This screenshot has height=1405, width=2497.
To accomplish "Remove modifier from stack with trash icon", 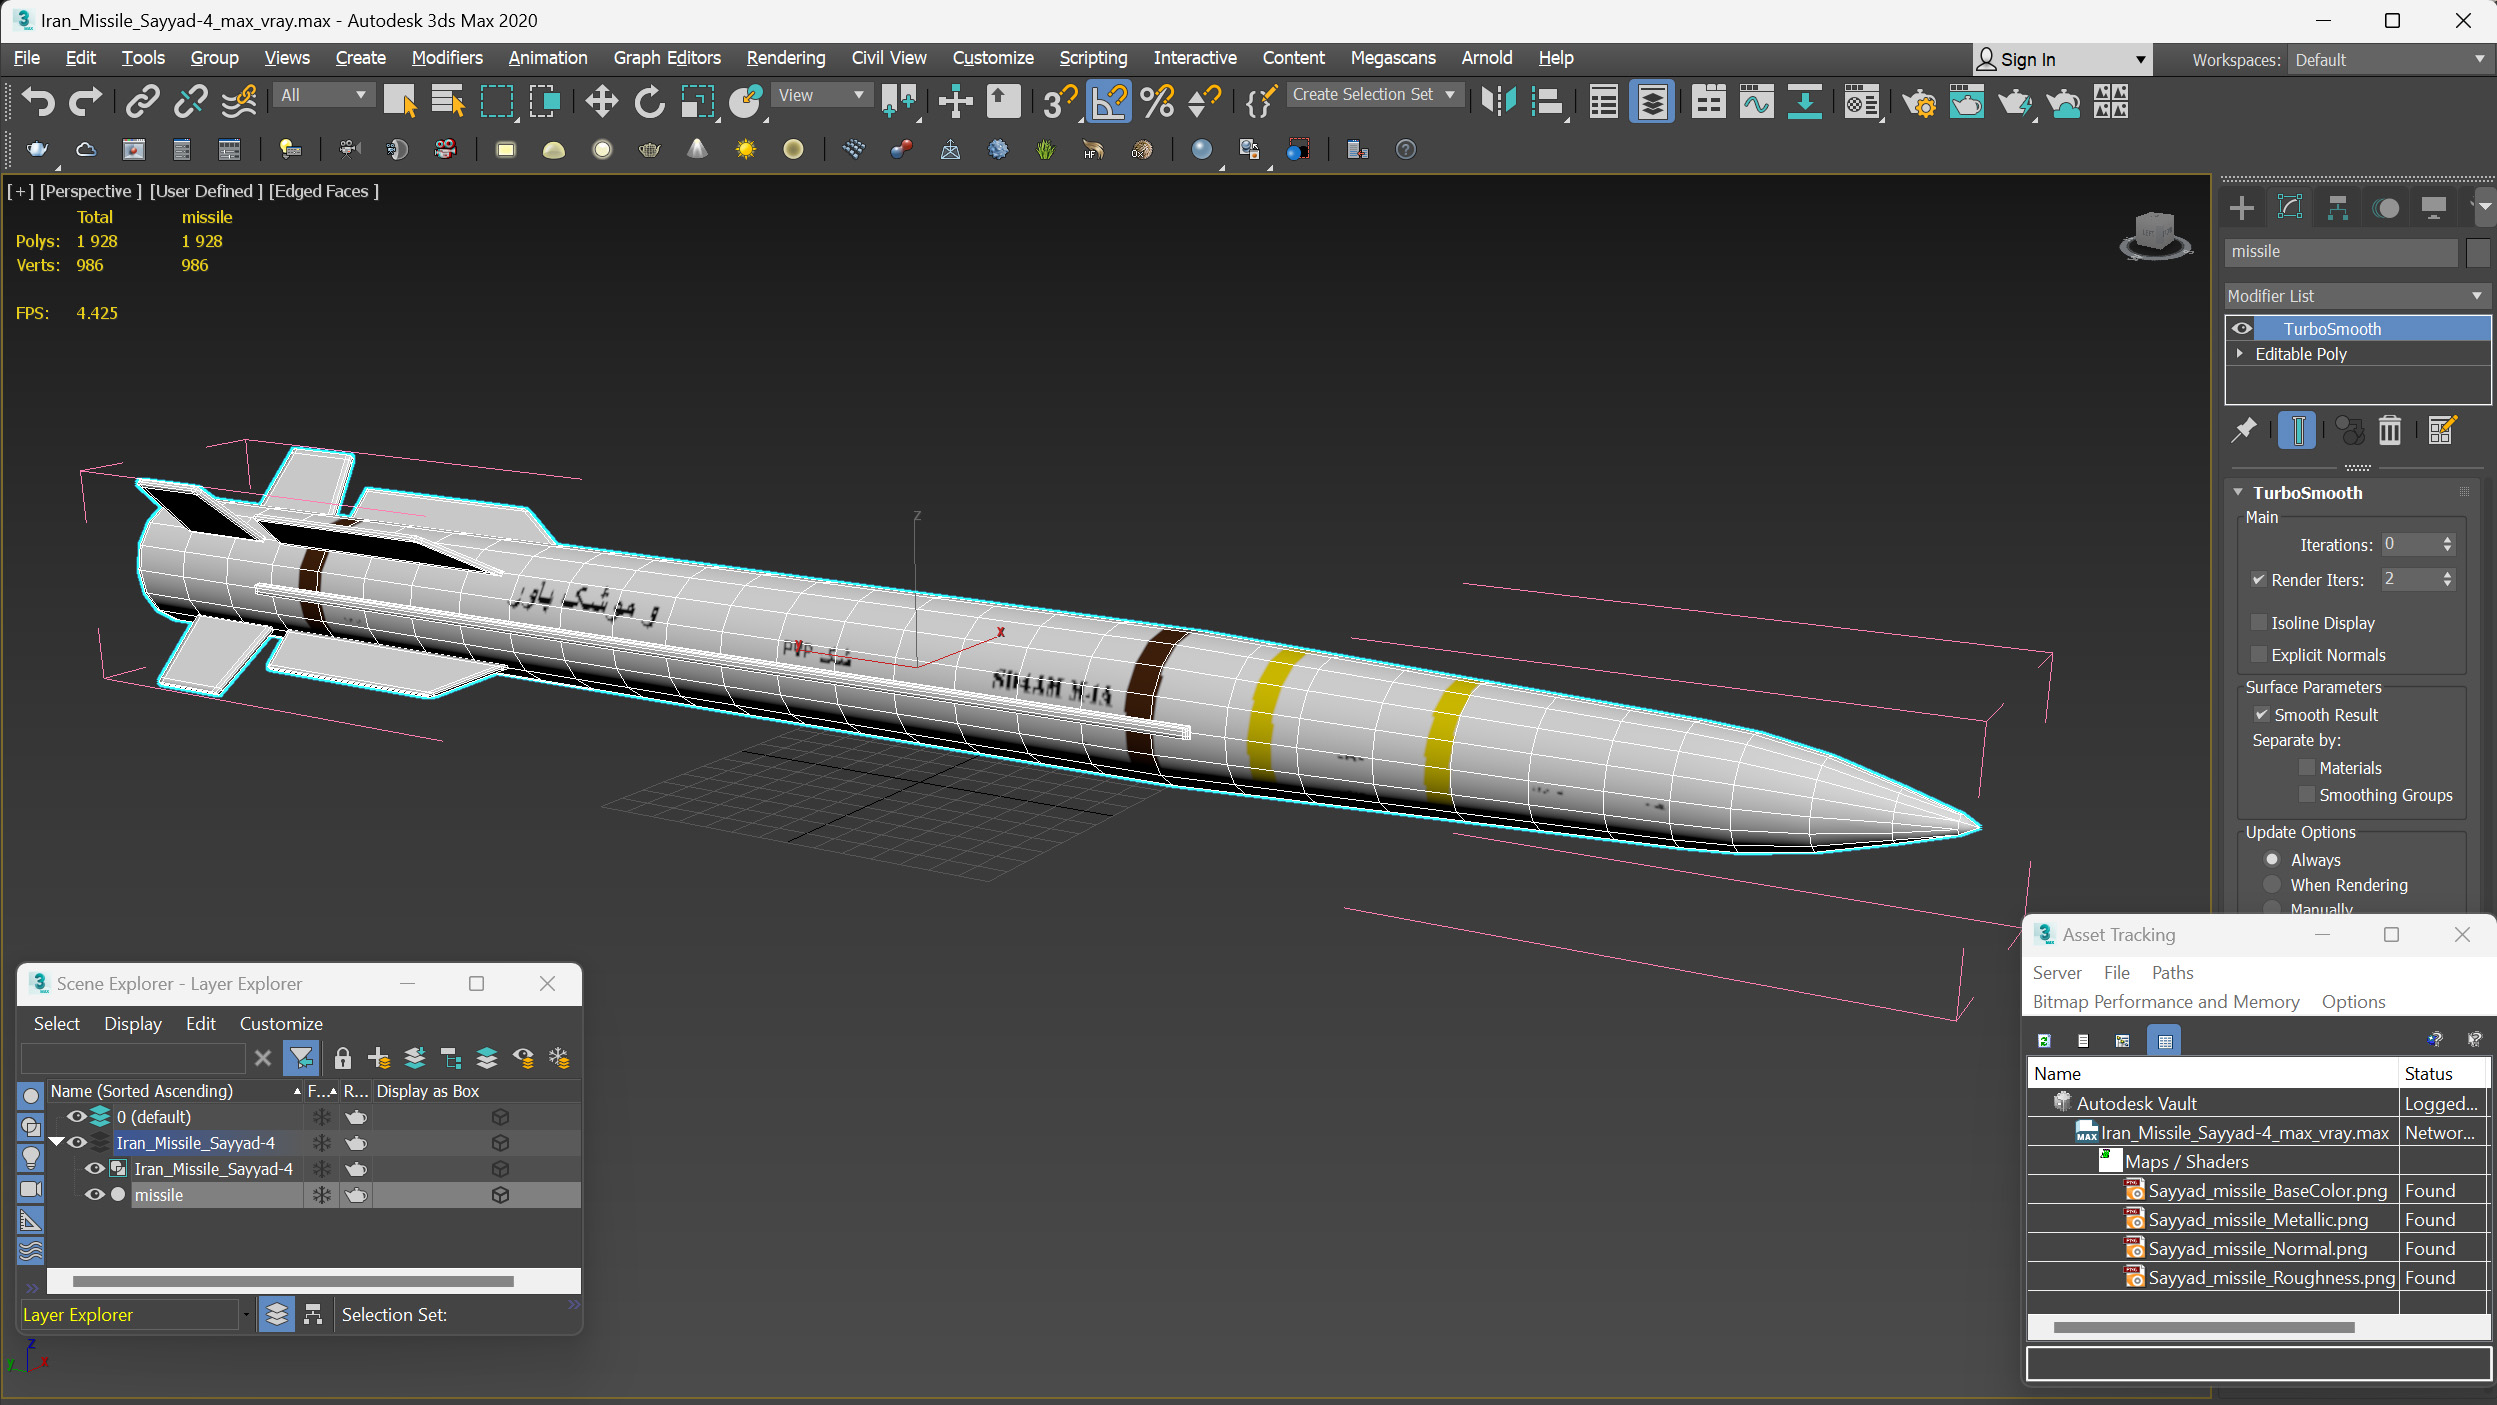I will 2390,430.
